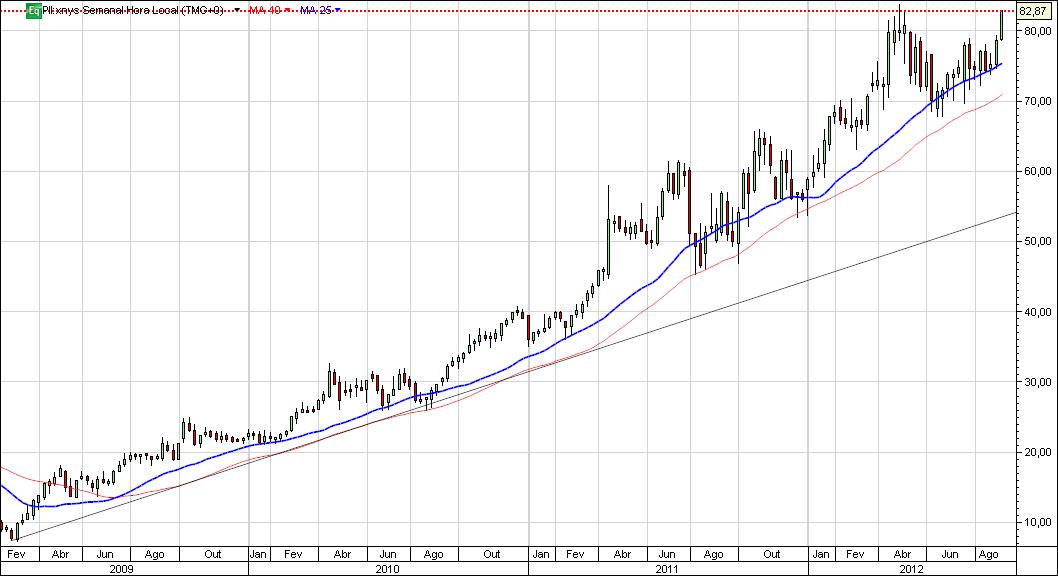The width and height of the screenshot is (1058, 576).
Task: Open the dropdown arrow after the chart title
Action: click(237, 11)
